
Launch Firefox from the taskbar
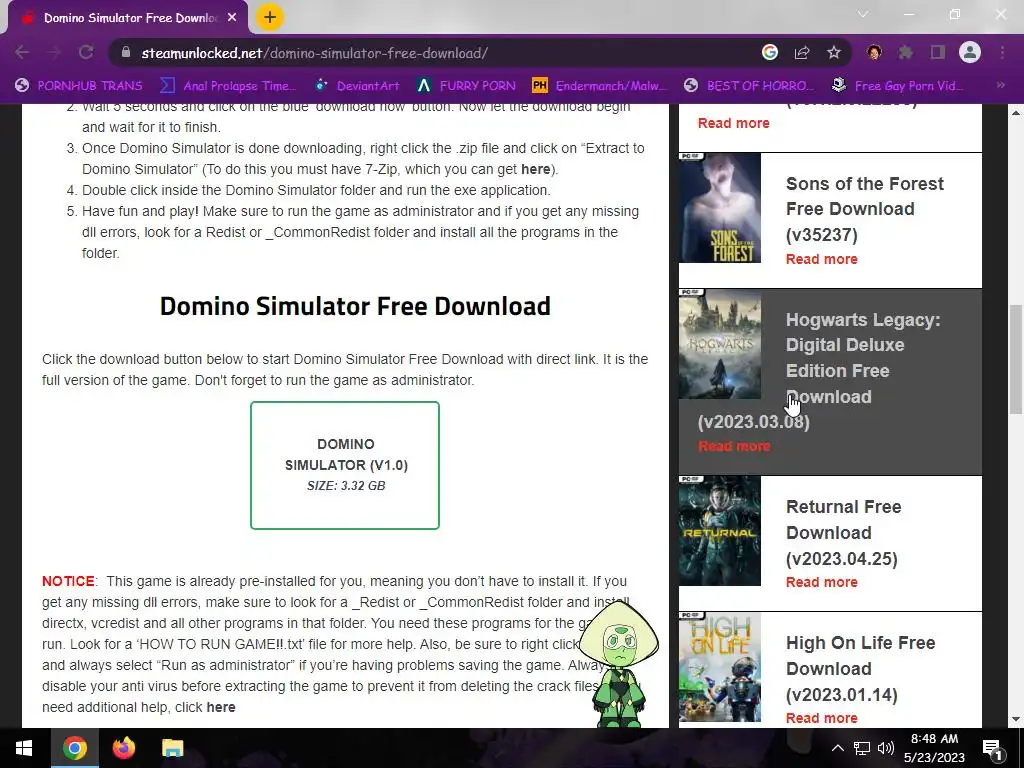(123, 748)
